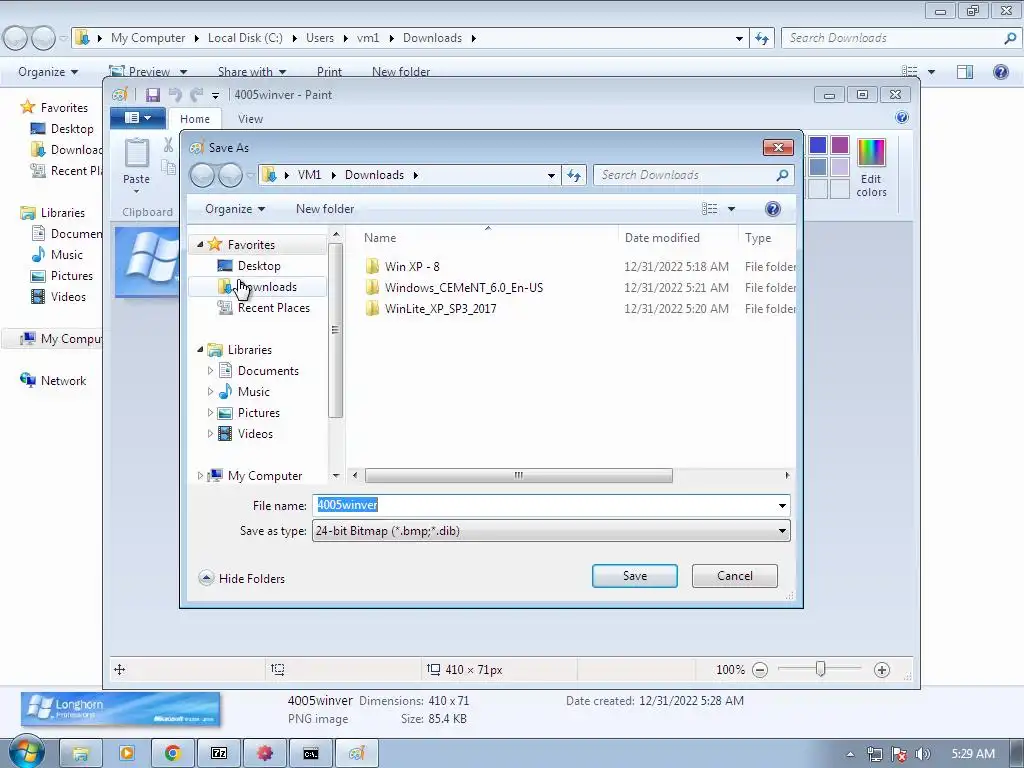This screenshot has width=1024, height=768.
Task: Open Edit colors in Paint
Action: coord(871,168)
